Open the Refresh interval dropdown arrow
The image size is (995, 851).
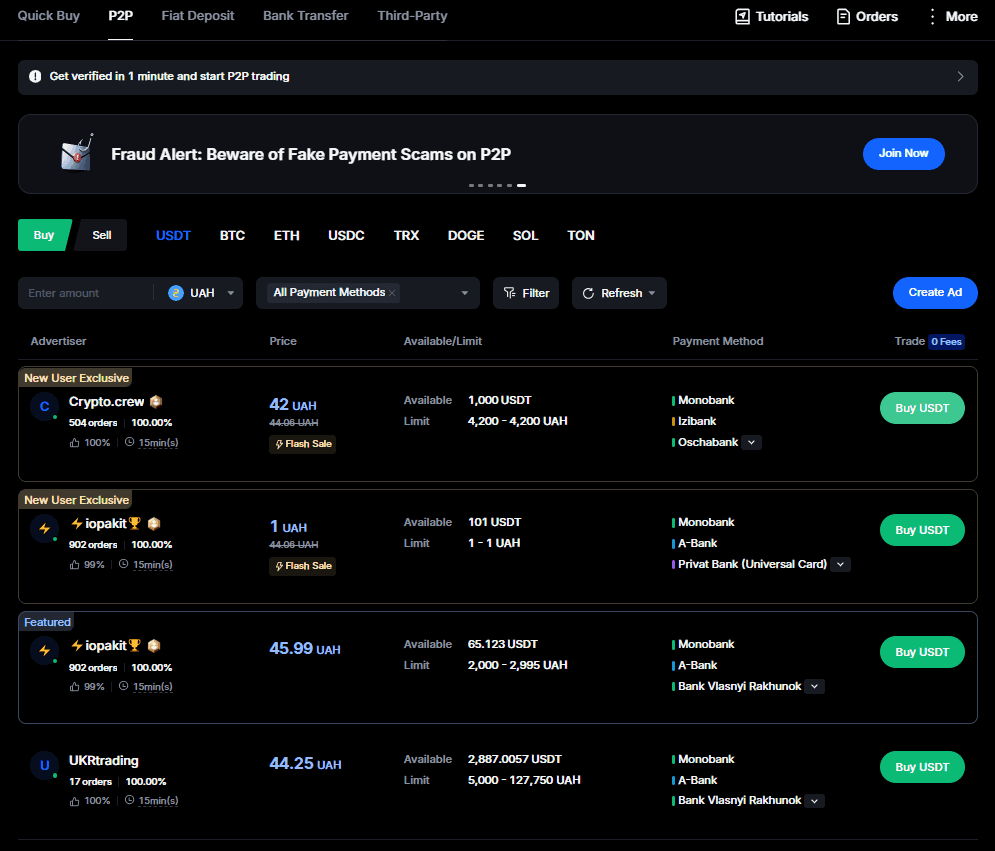[652, 293]
